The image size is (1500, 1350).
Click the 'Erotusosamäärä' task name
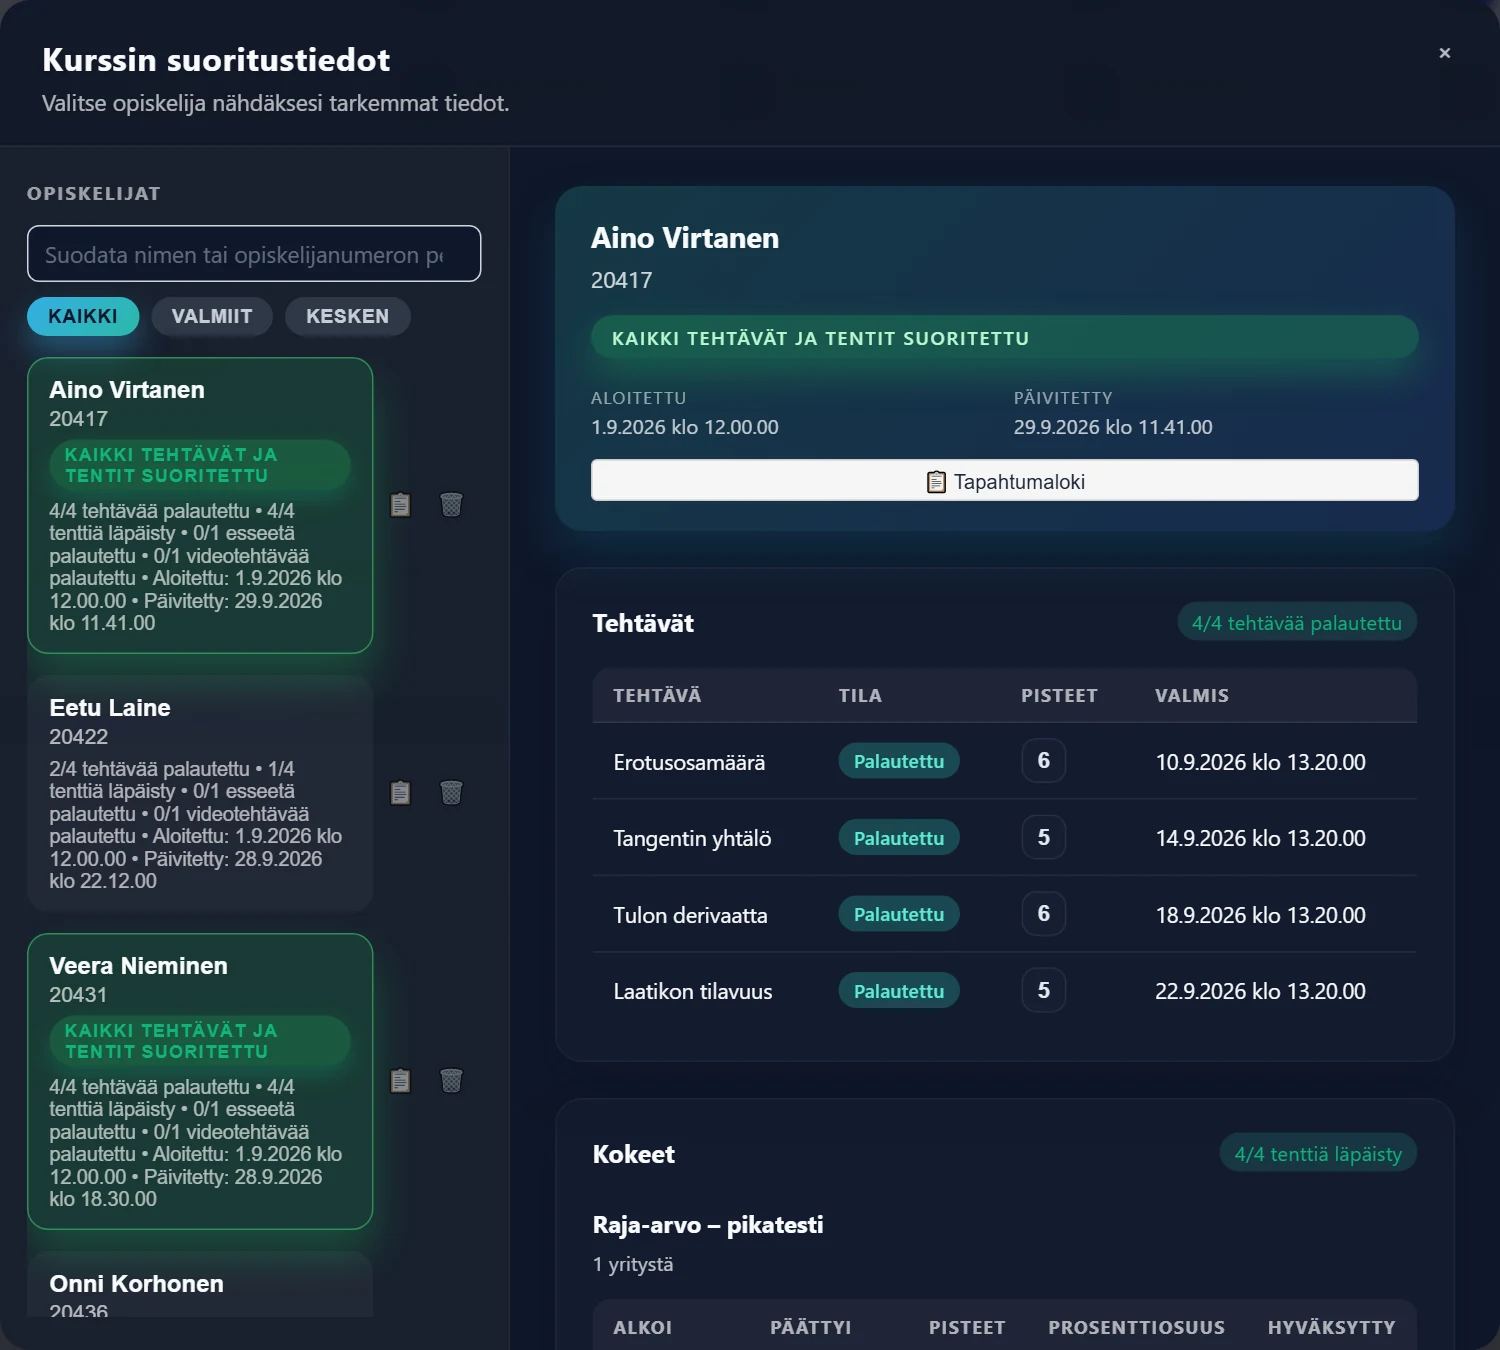click(x=689, y=762)
